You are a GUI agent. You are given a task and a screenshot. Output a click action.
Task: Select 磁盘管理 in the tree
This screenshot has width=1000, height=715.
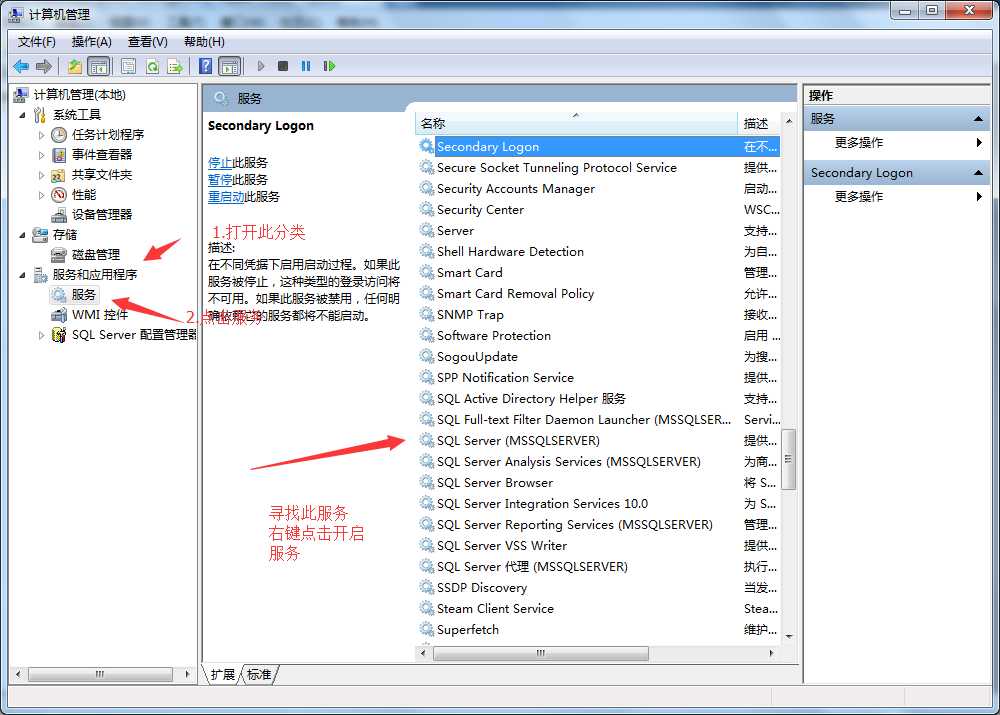click(x=96, y=254)
